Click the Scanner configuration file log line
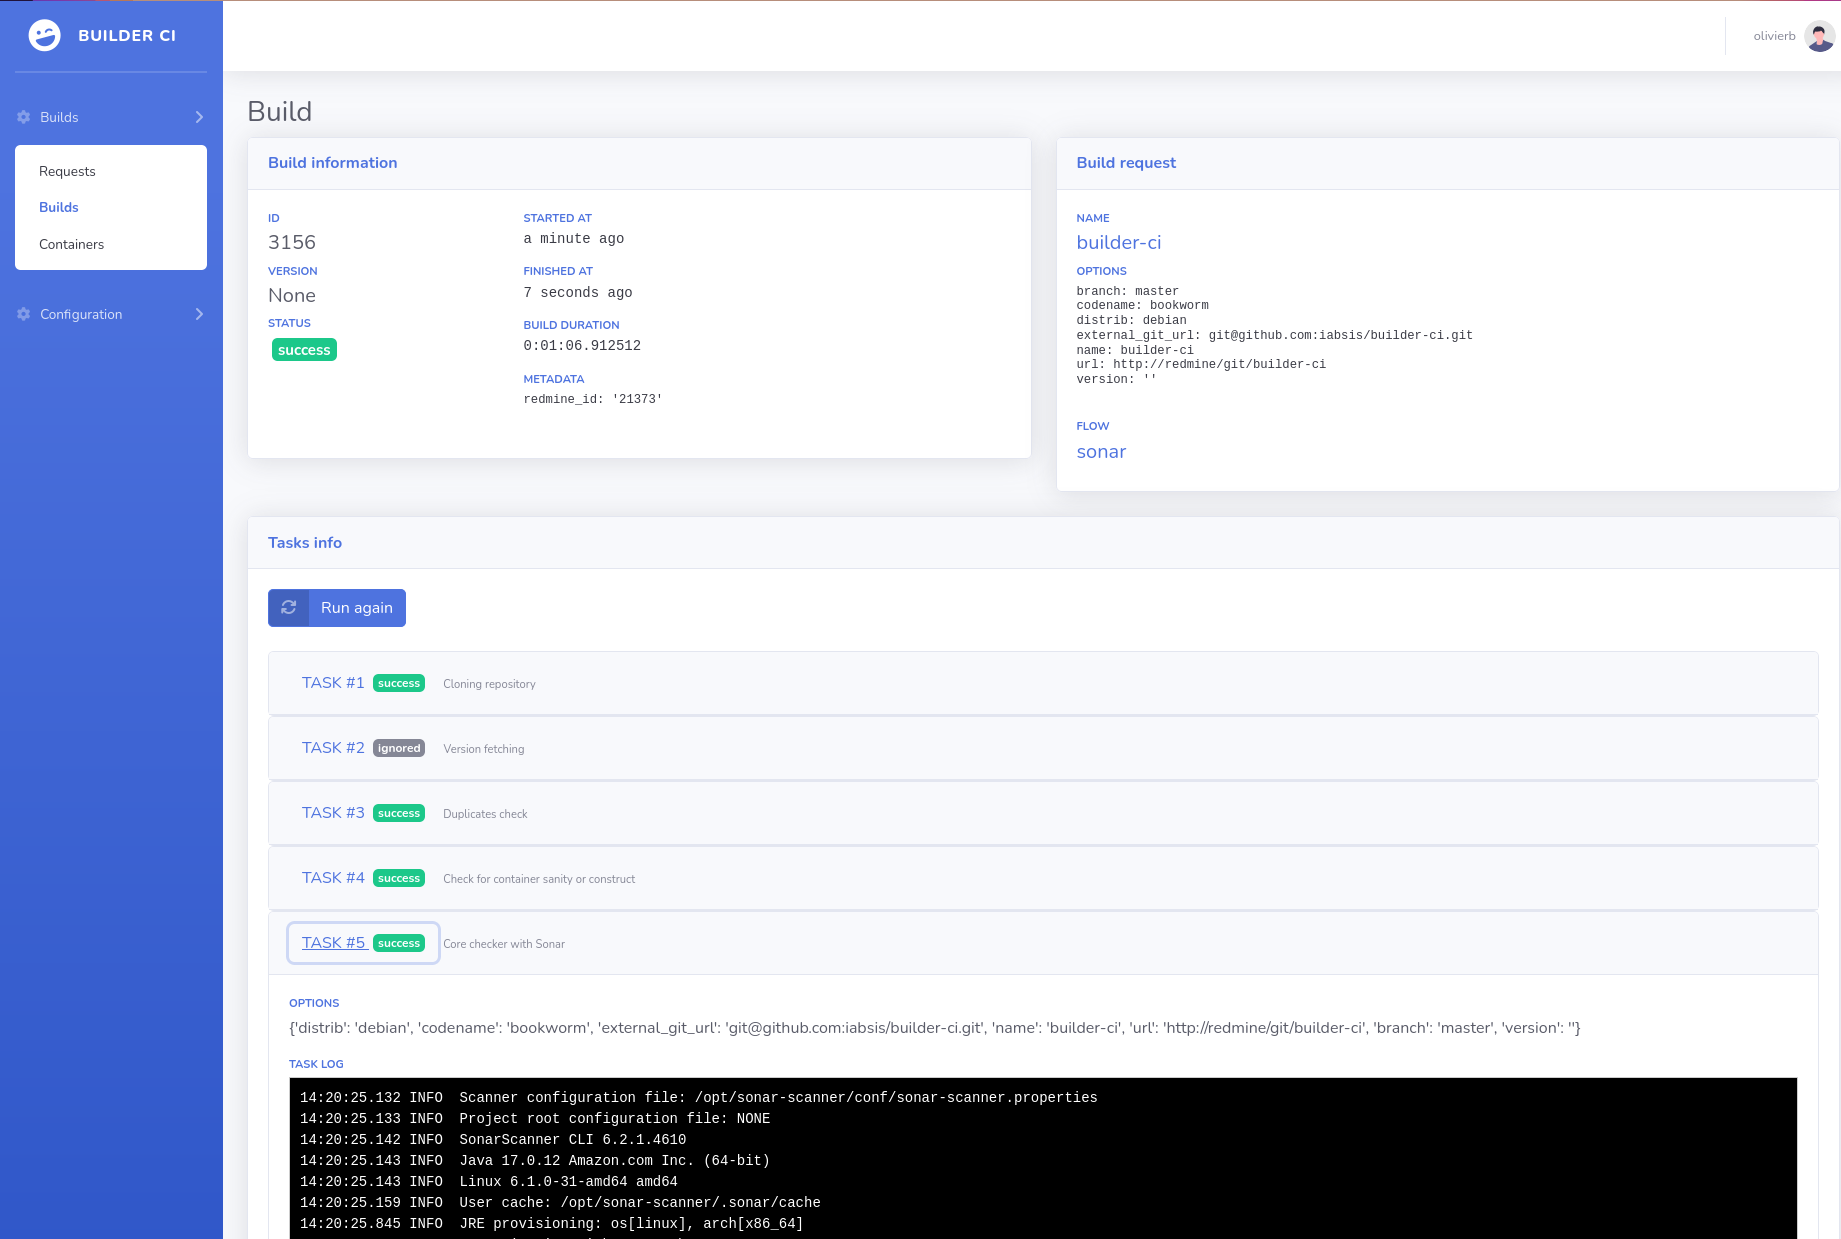 point(699,1098)
